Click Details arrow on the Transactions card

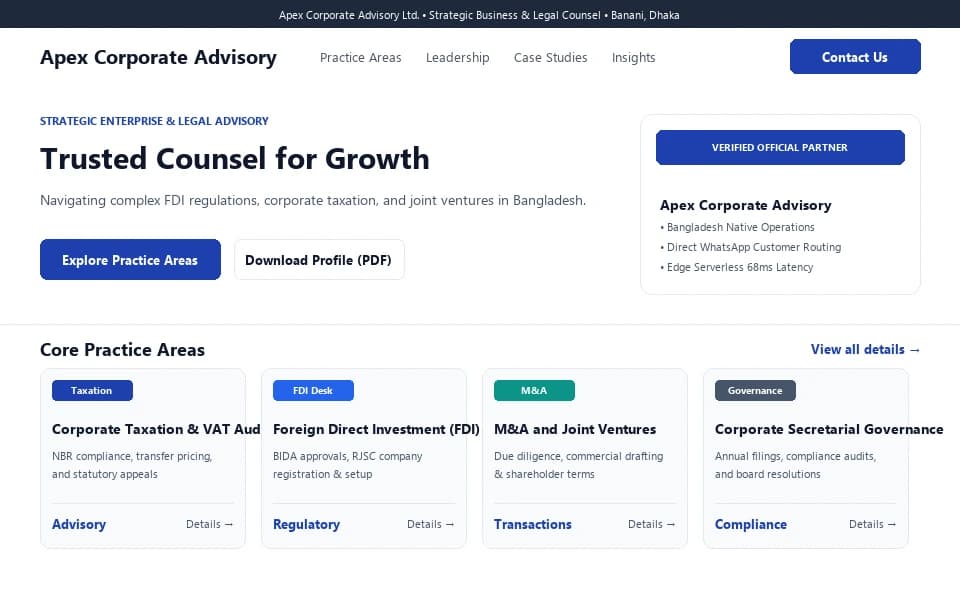(651, 524)
